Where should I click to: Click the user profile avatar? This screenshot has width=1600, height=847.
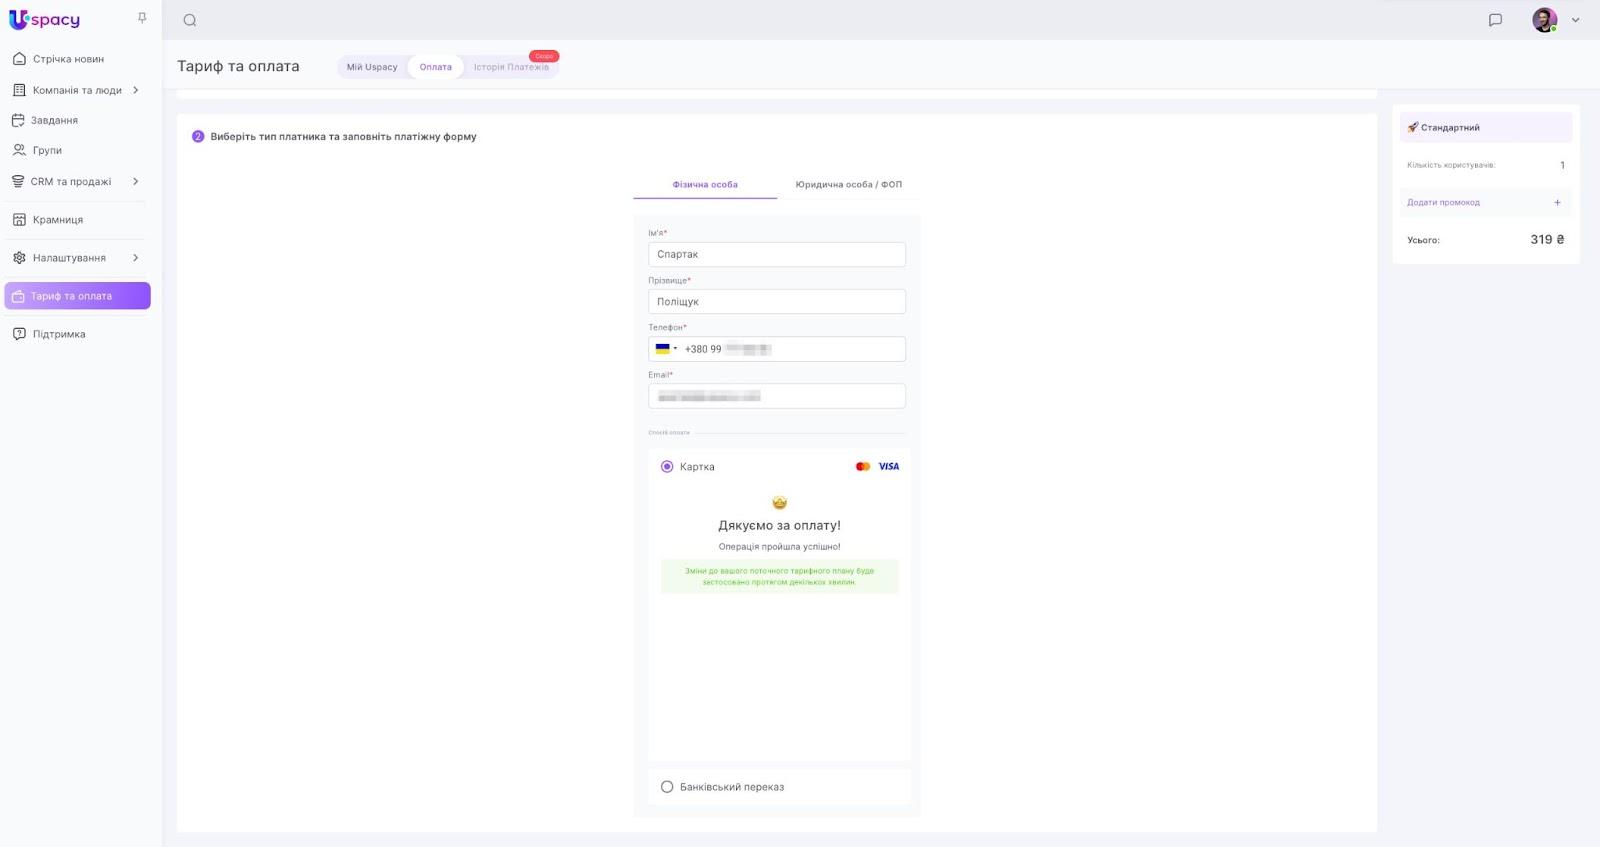1544,20
